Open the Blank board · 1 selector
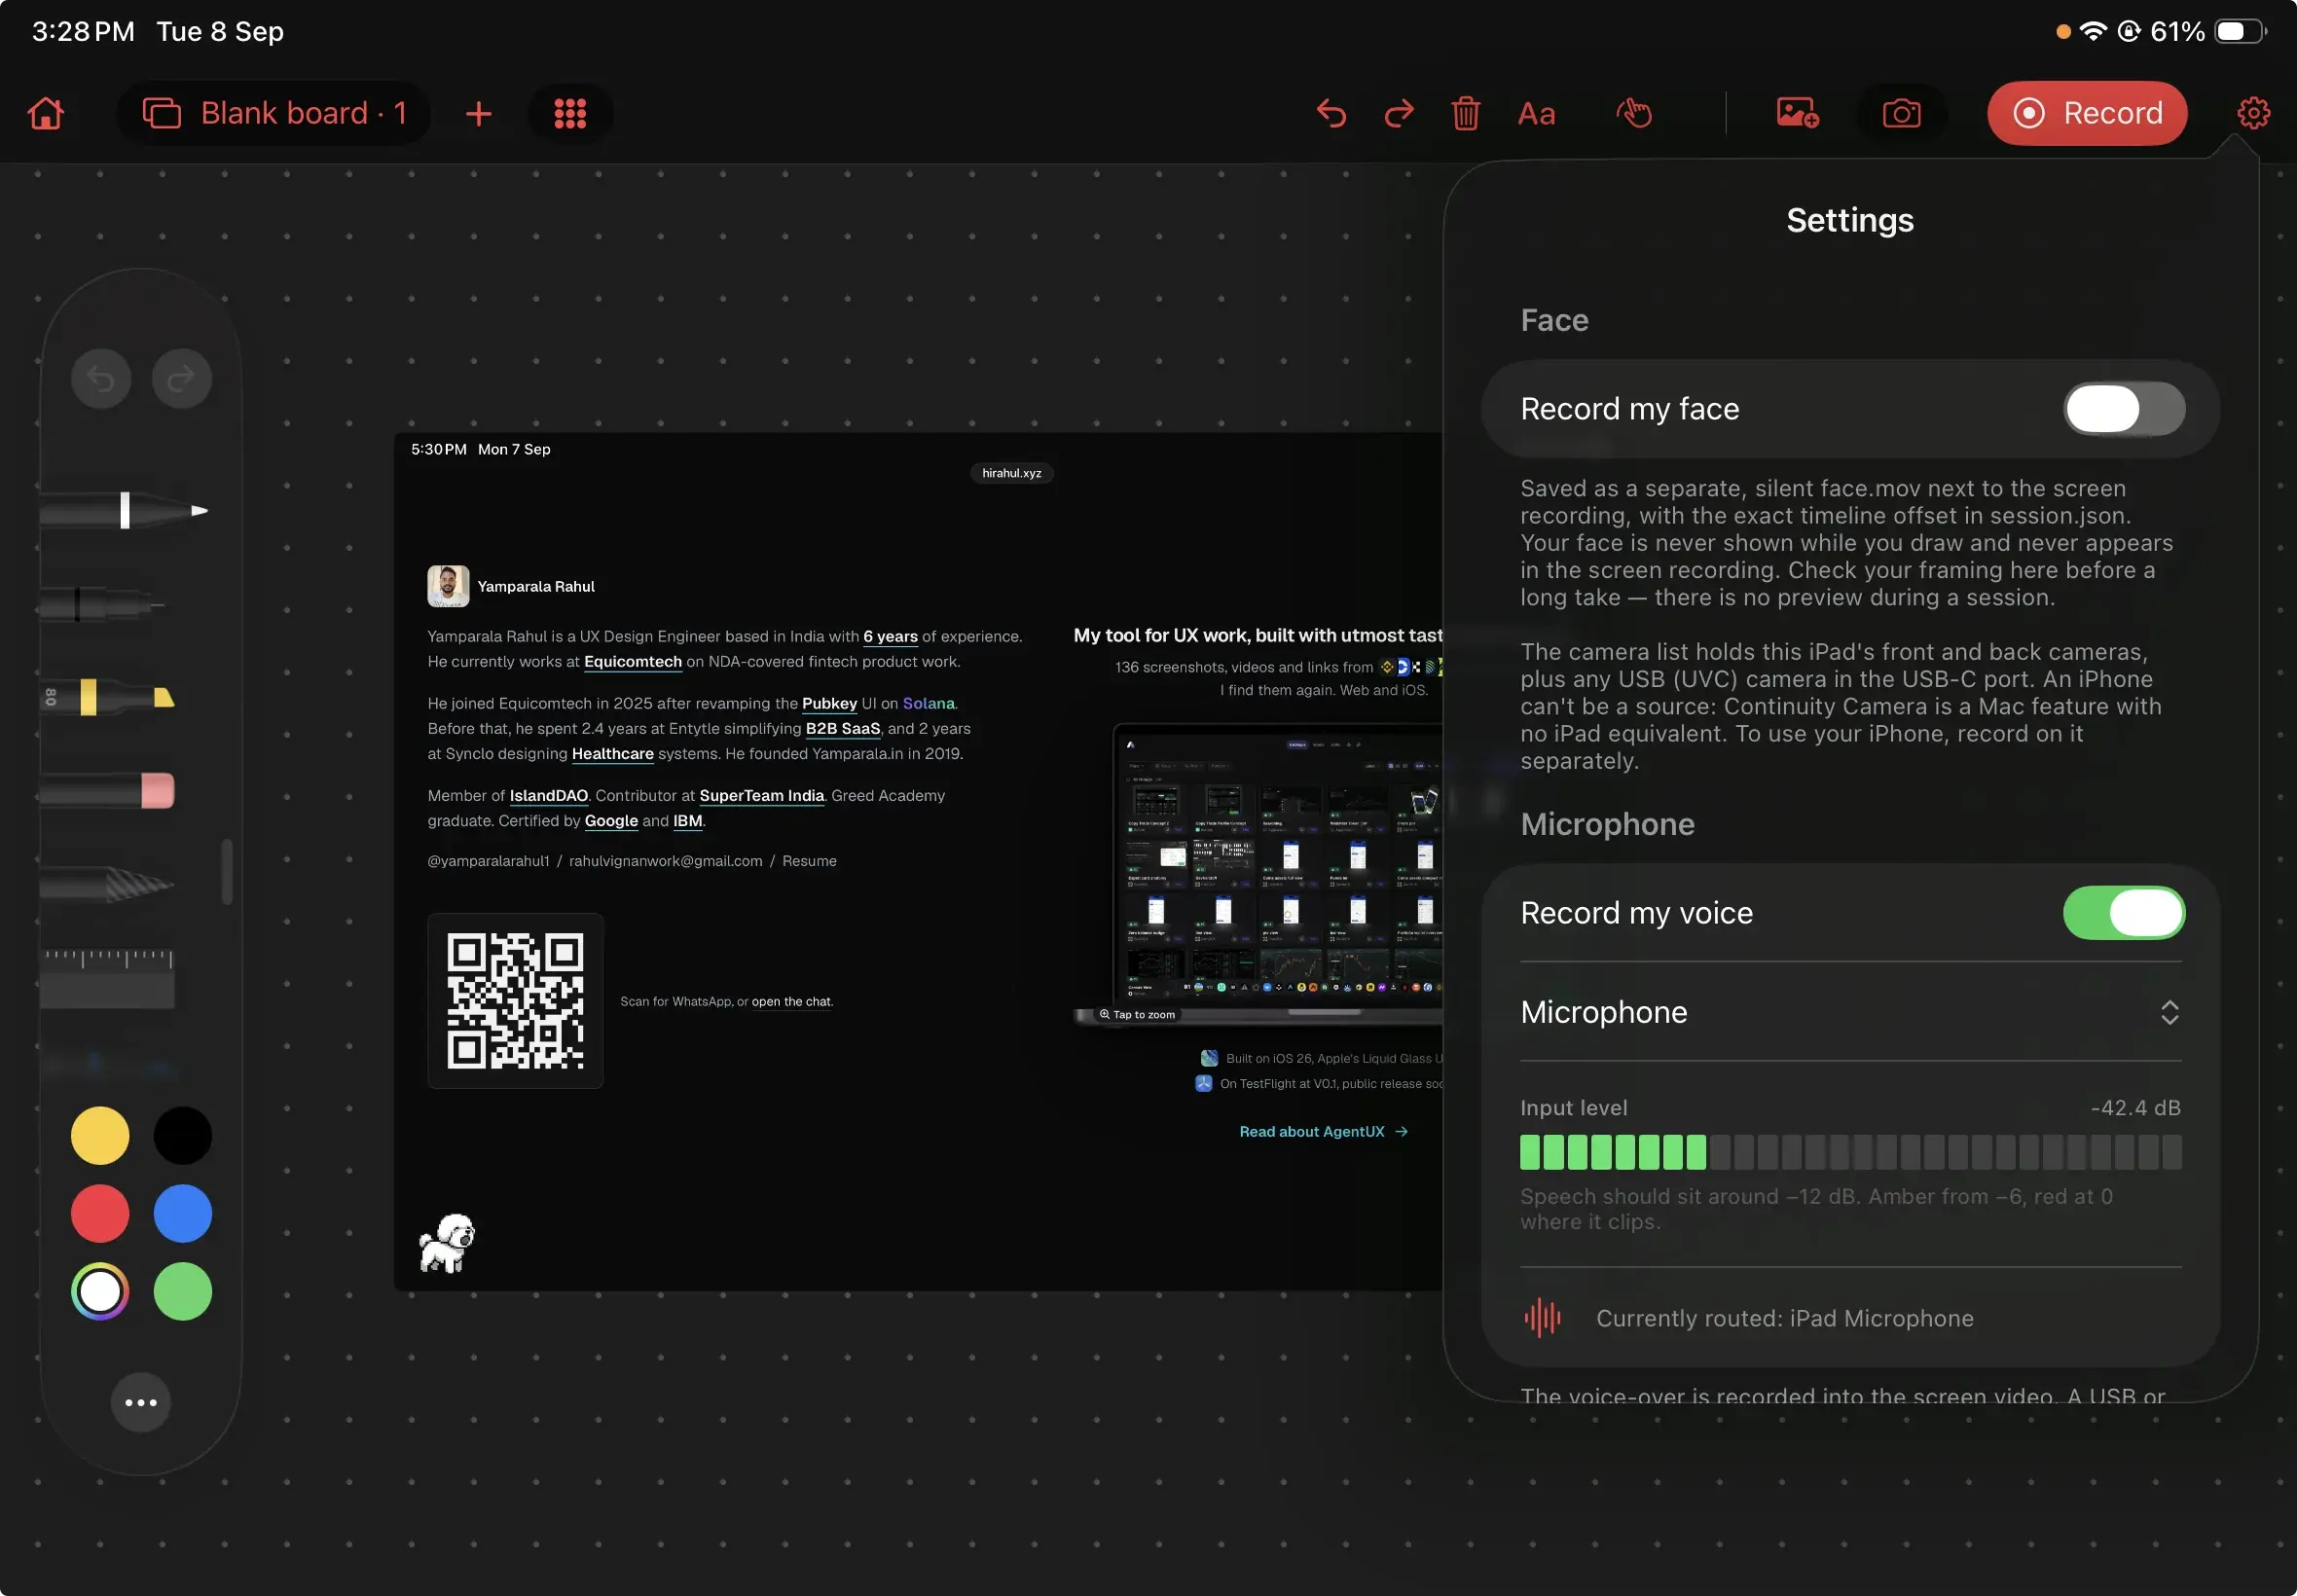This screenshot has width=2297, height=1596. pyautogui.click(x=274, y=113)
